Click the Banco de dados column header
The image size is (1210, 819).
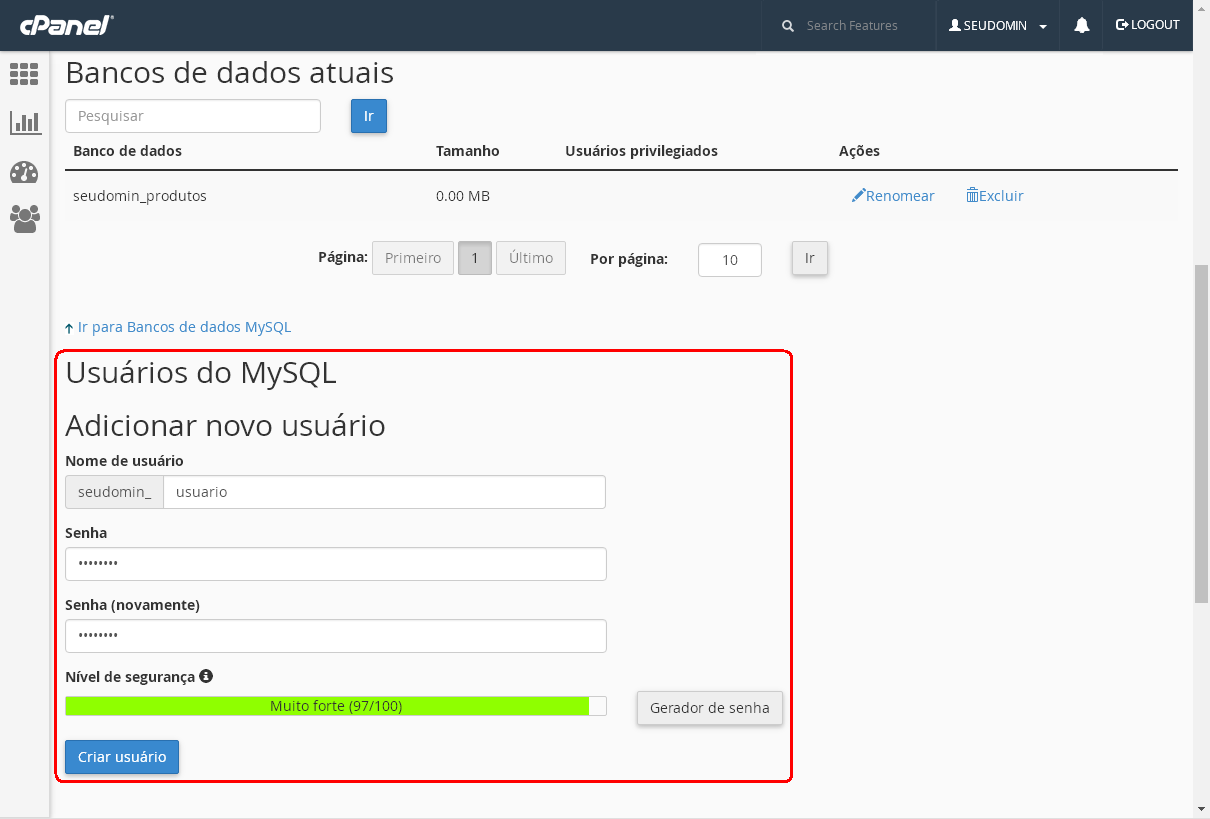(x=128, y=151)
